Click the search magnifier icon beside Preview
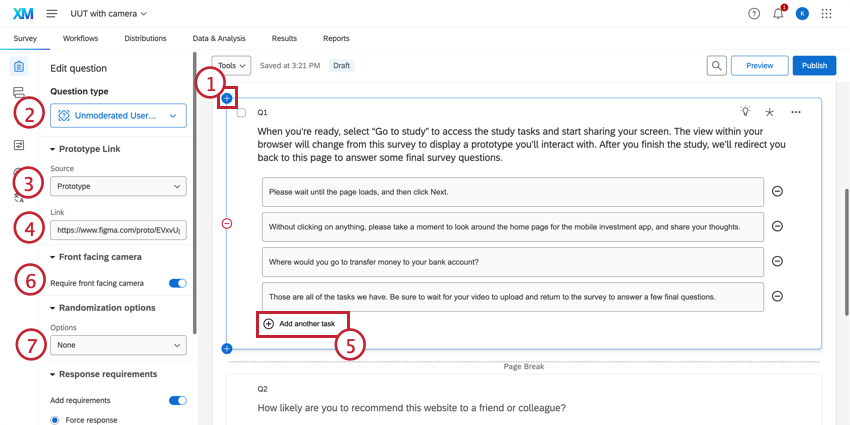 pyautogui.click(x=717, y=66)
